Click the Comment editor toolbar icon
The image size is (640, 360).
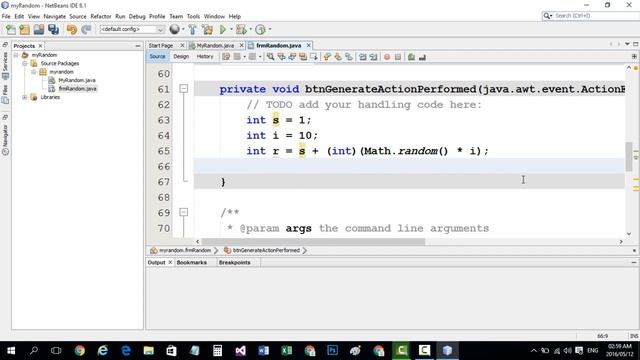(x=411, y=57)
